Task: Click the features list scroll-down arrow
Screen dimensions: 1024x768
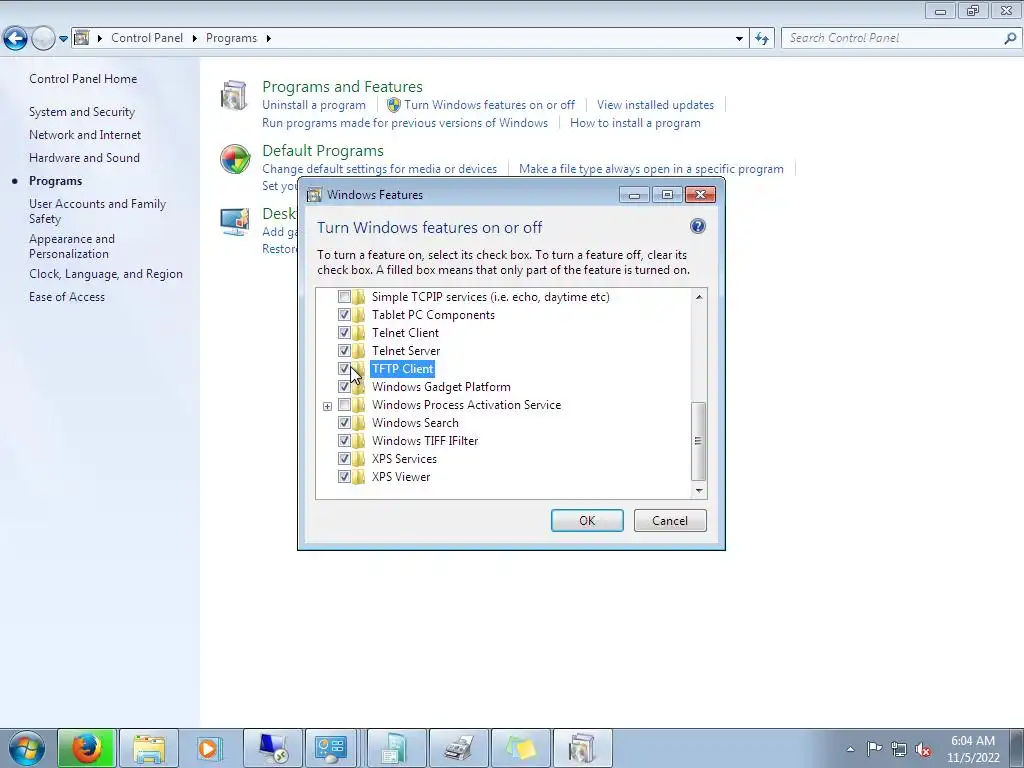Action: point(699,490)
